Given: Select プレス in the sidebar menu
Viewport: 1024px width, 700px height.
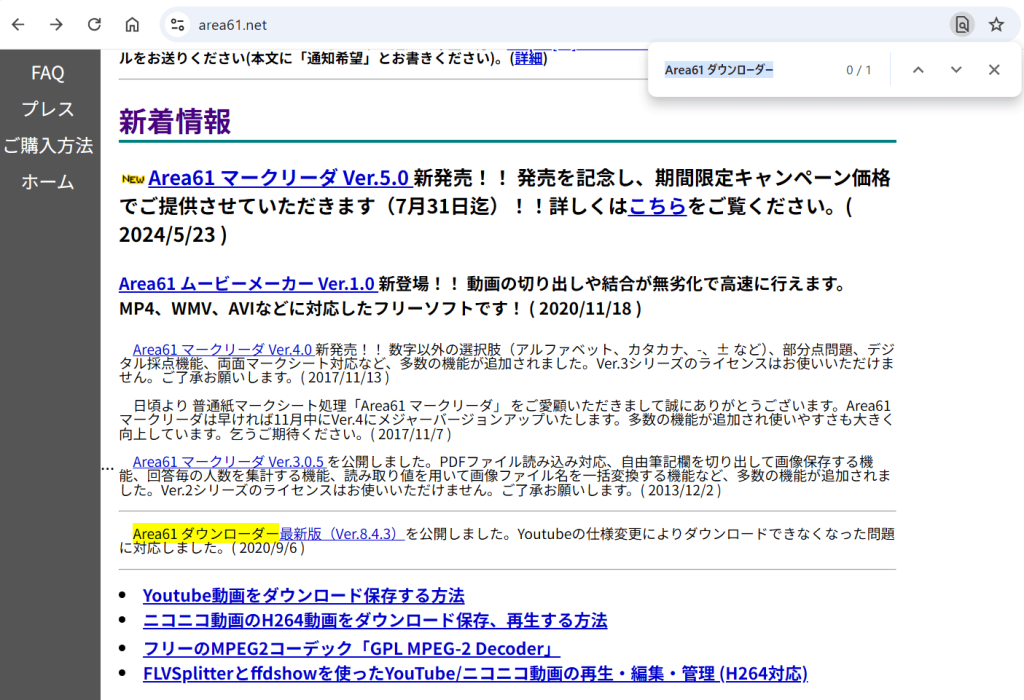Looking at the screenshot, I should coord(48,109).
